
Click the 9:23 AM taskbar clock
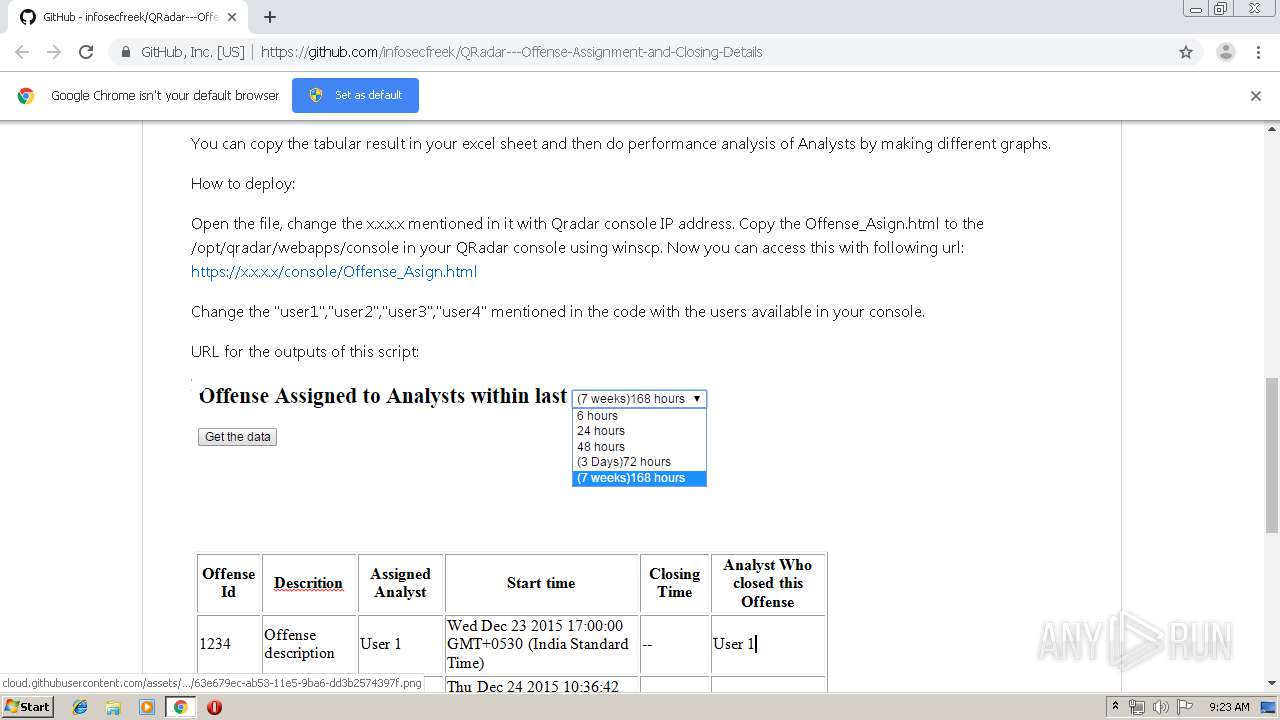pyautogui.click(x=1229, y=707)
